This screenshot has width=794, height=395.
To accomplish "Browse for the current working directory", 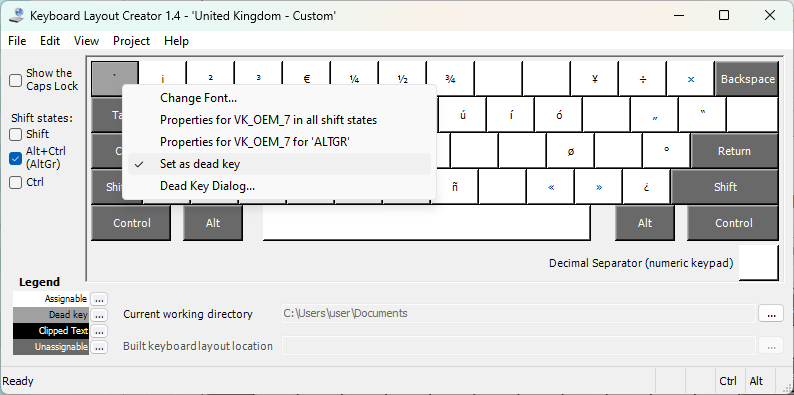I will (x=771, y=314).
